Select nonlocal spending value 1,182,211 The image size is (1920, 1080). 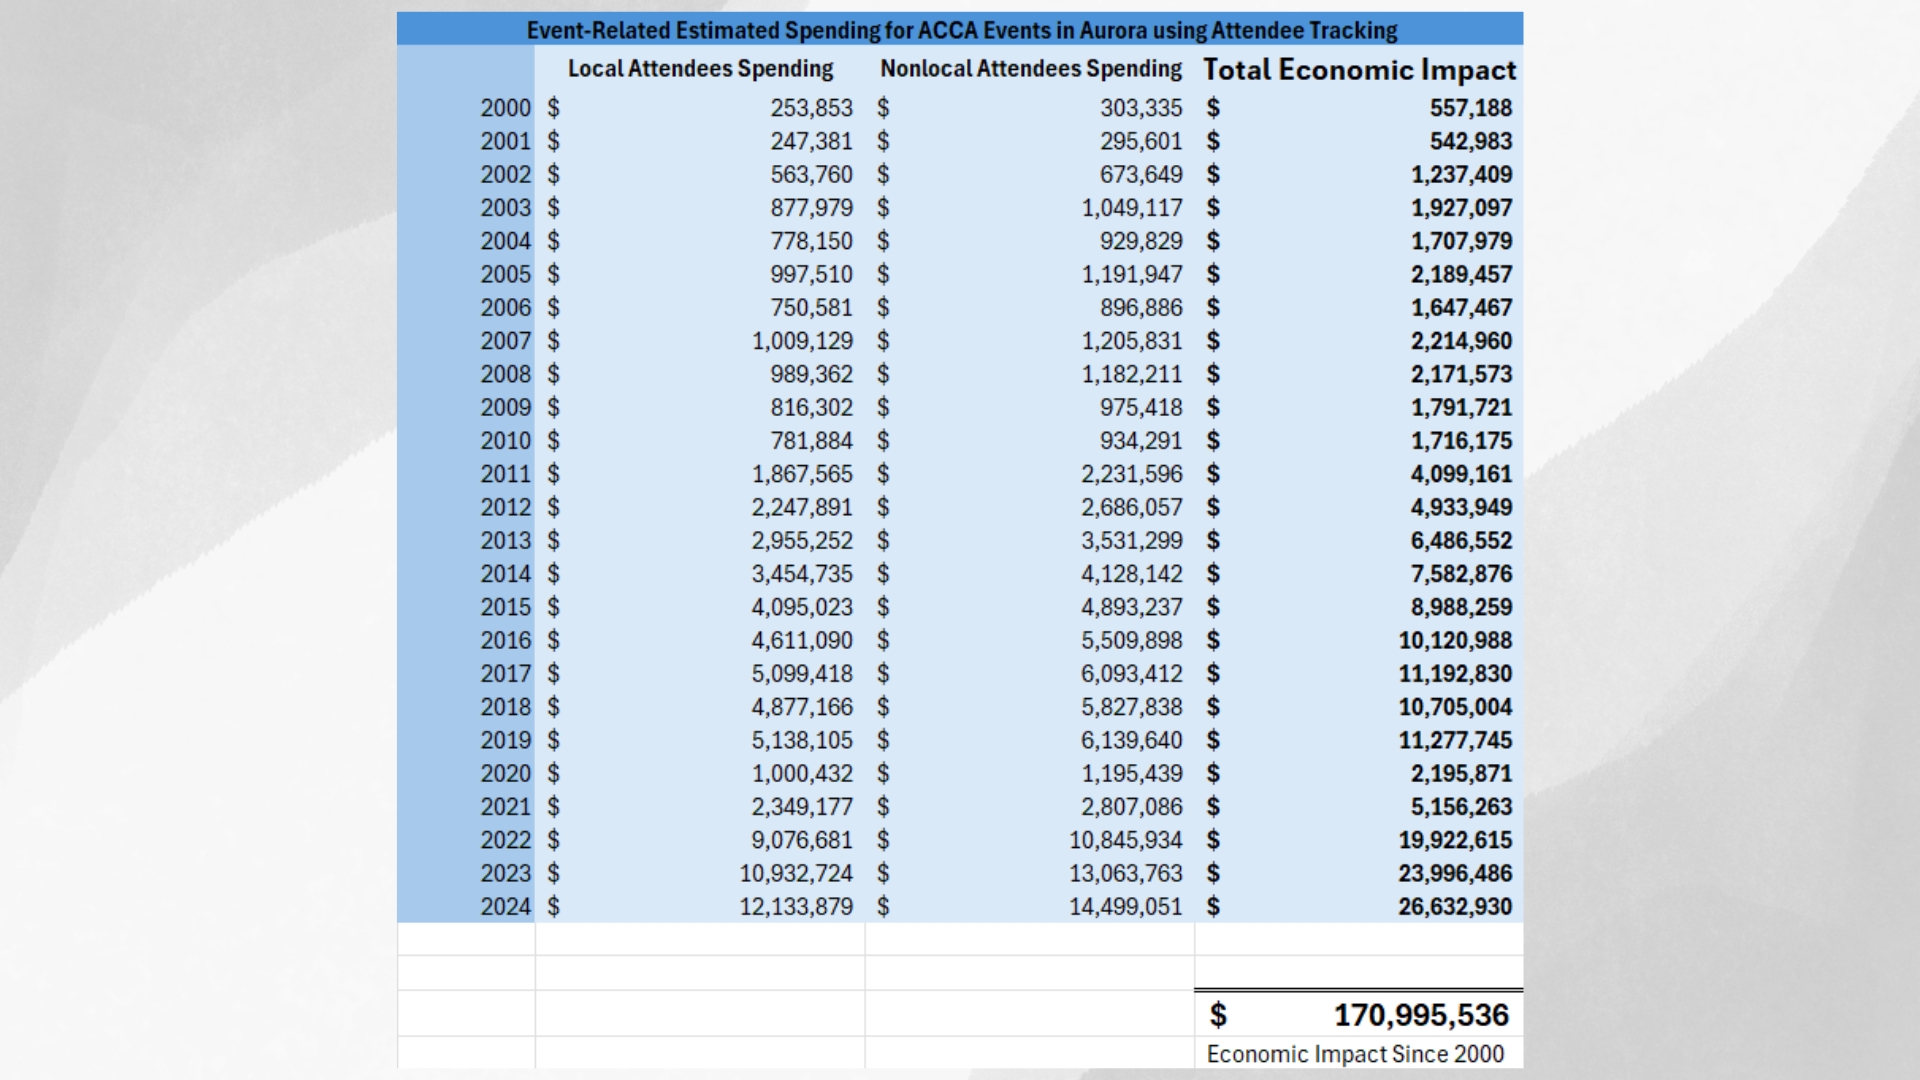click(1132, 374)
